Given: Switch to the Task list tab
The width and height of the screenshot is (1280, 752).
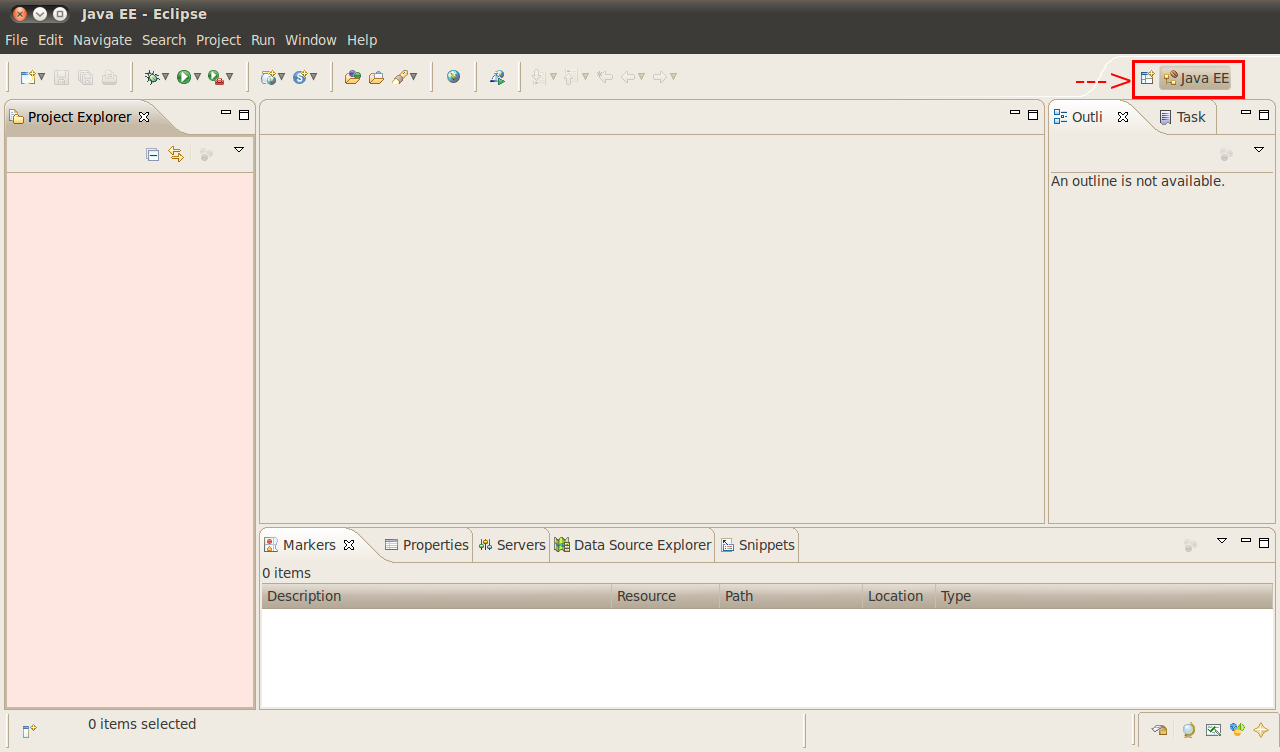Looking at the screenshot, I should (x=1182, y=117).
